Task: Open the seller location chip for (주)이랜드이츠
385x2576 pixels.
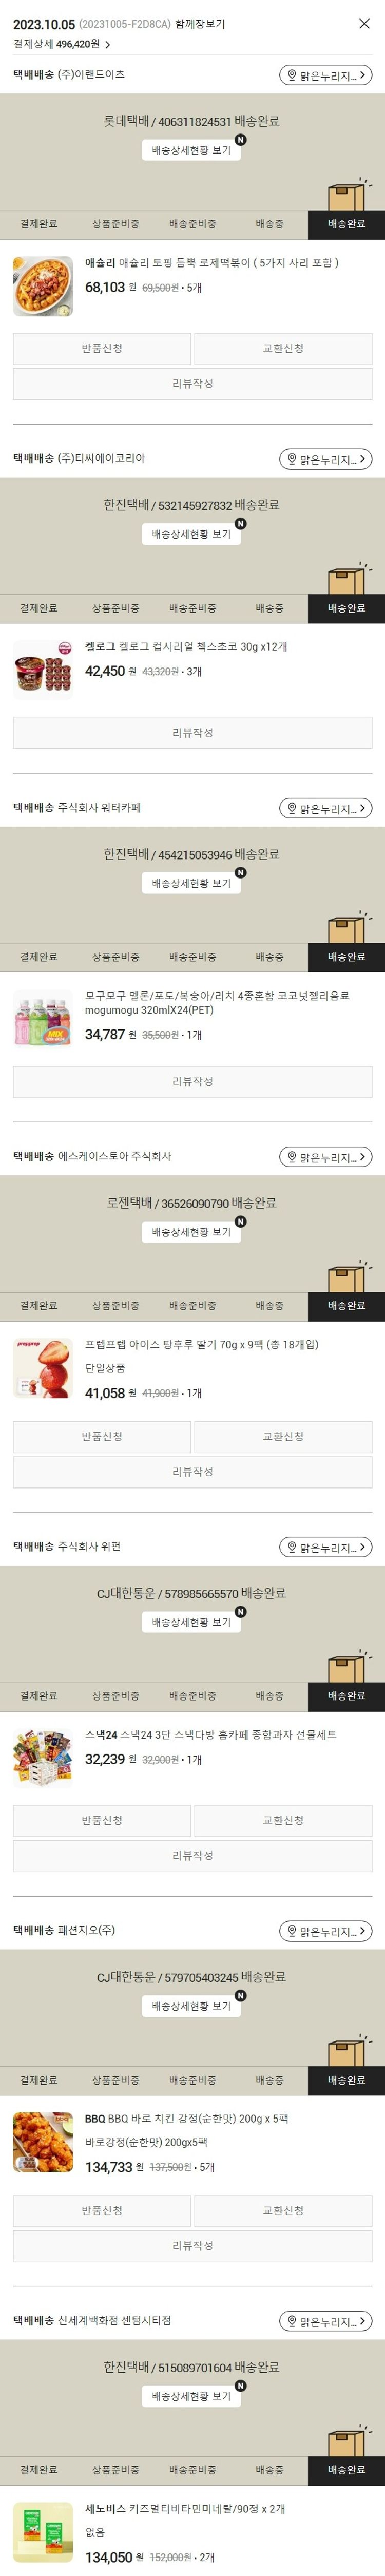Action: 325,75
